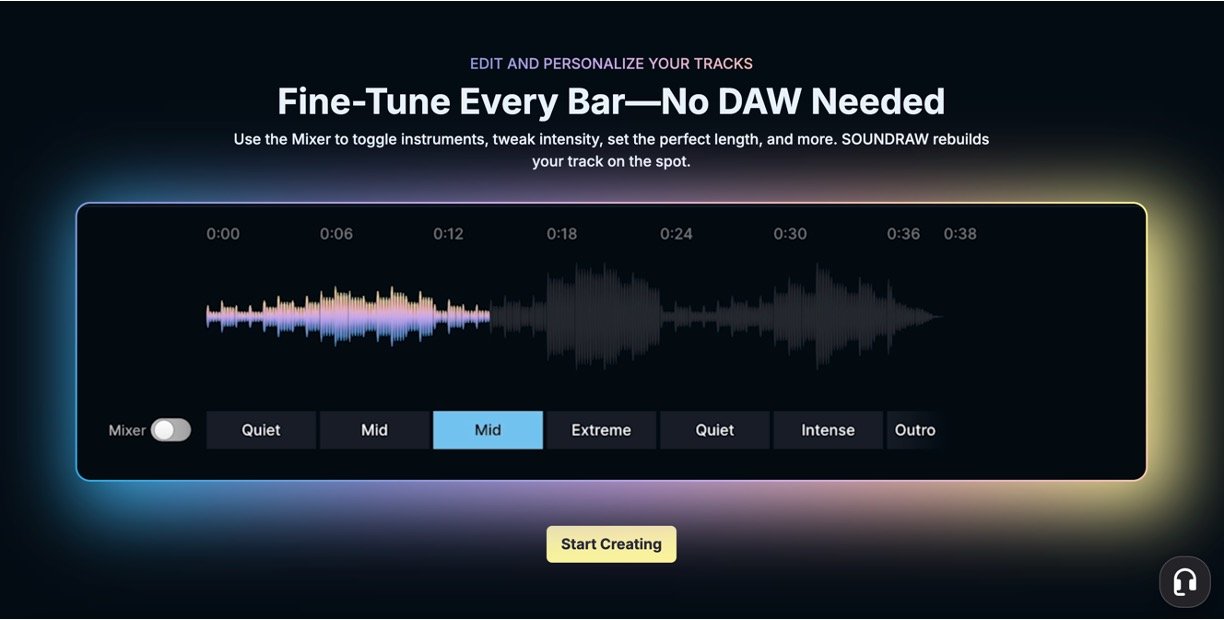The image size is (1224, 620).
Task: Seek to the 0:12 time marker
Action: coord(449,234)
